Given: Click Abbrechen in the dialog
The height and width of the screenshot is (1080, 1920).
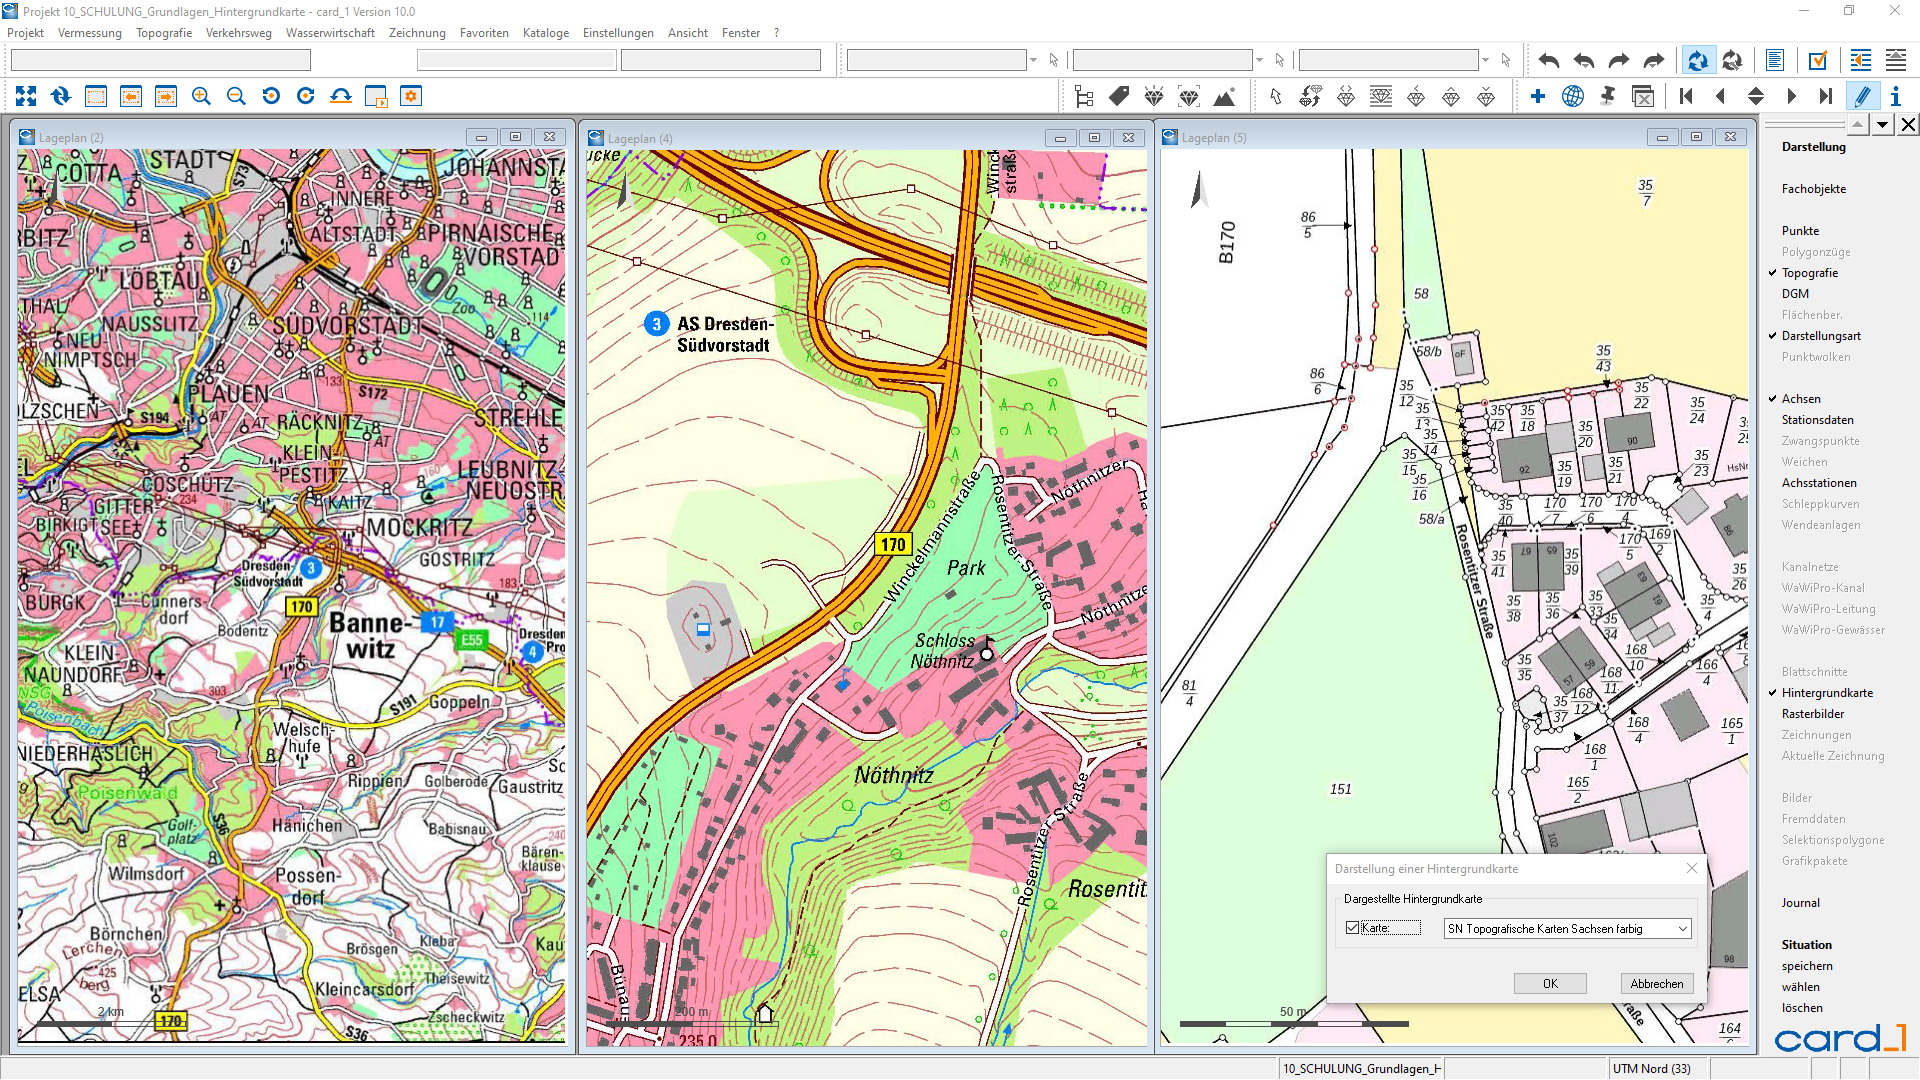Looking at the screenshot, I should tap(1657, 984).
